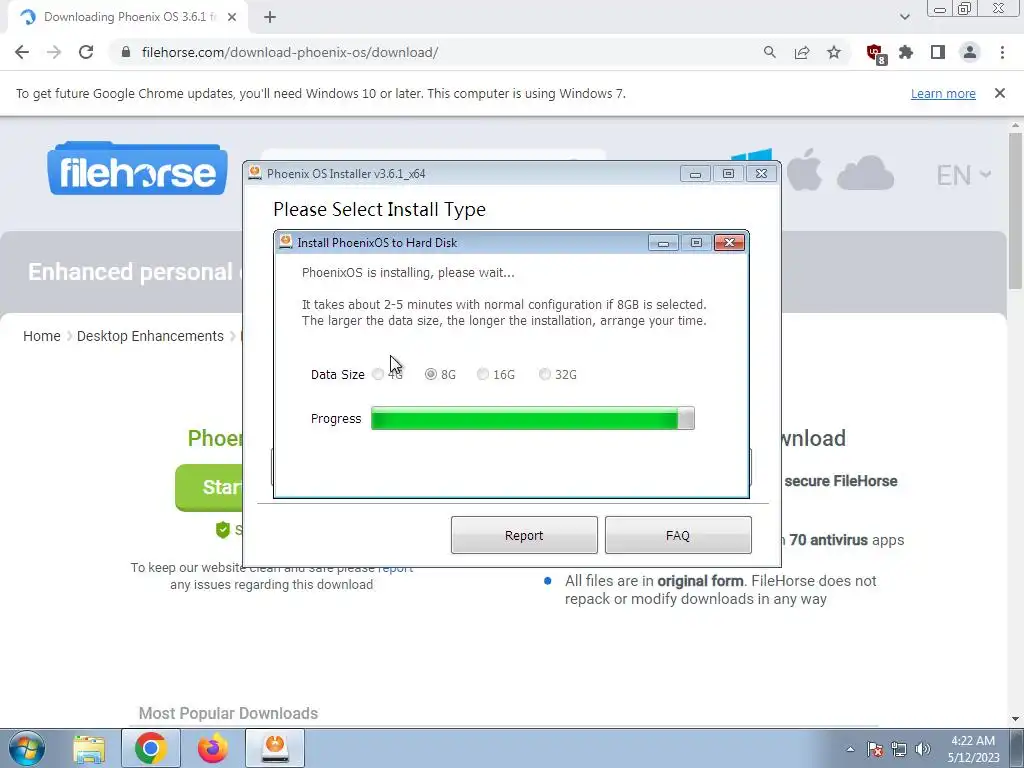Close the Install PhoenixOS to Hard Disk dialog

point(729,242)
